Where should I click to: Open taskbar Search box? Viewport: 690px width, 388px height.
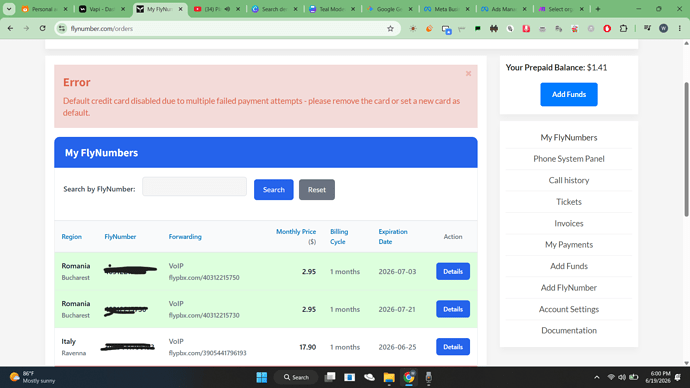point(296,377)
